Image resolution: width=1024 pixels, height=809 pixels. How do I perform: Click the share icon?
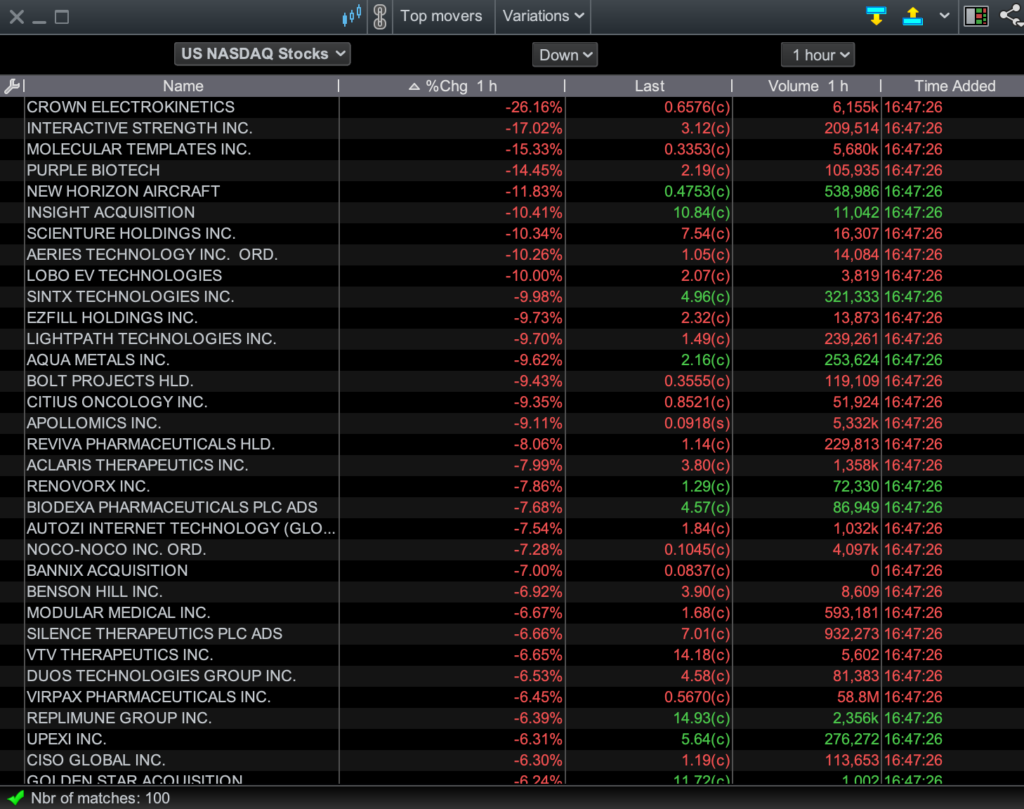point(1012,16)
